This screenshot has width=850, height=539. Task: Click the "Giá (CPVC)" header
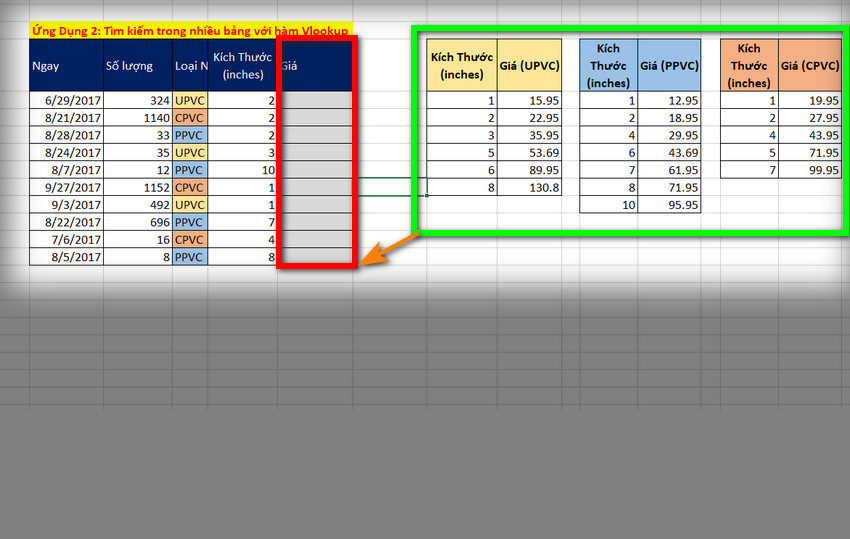[x=810, y=66]
